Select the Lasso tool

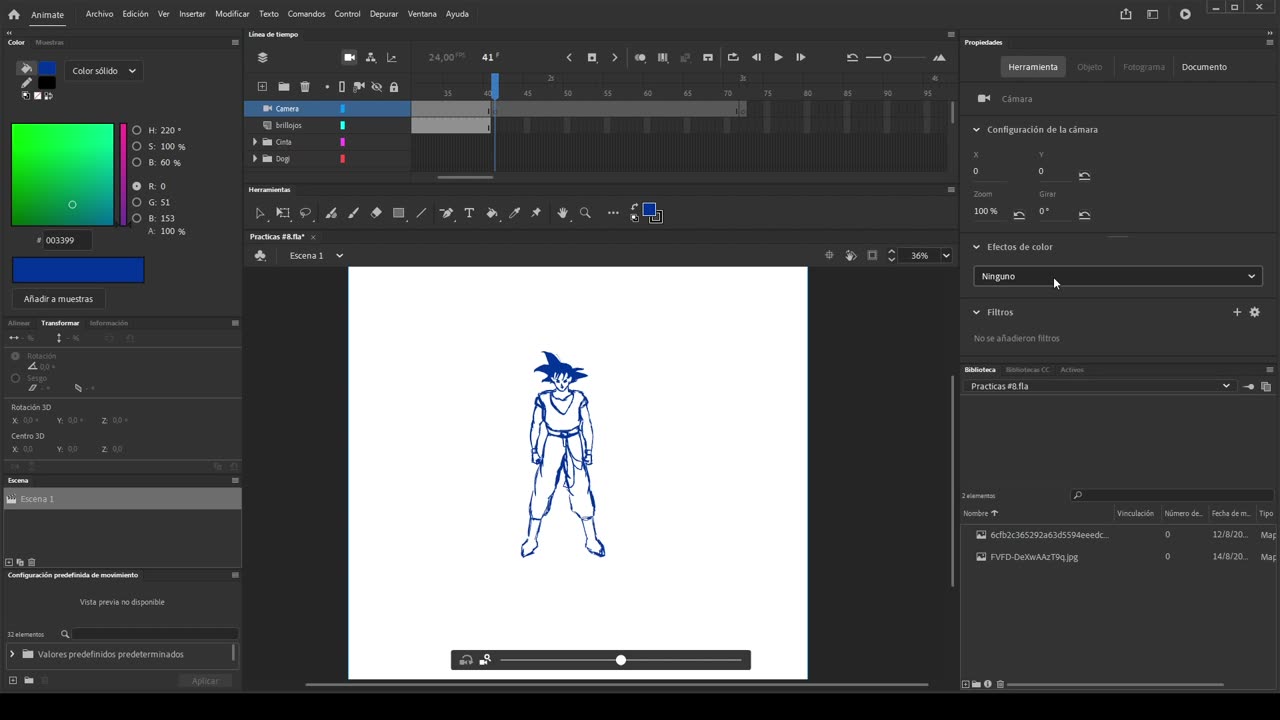tap(306, 213)
